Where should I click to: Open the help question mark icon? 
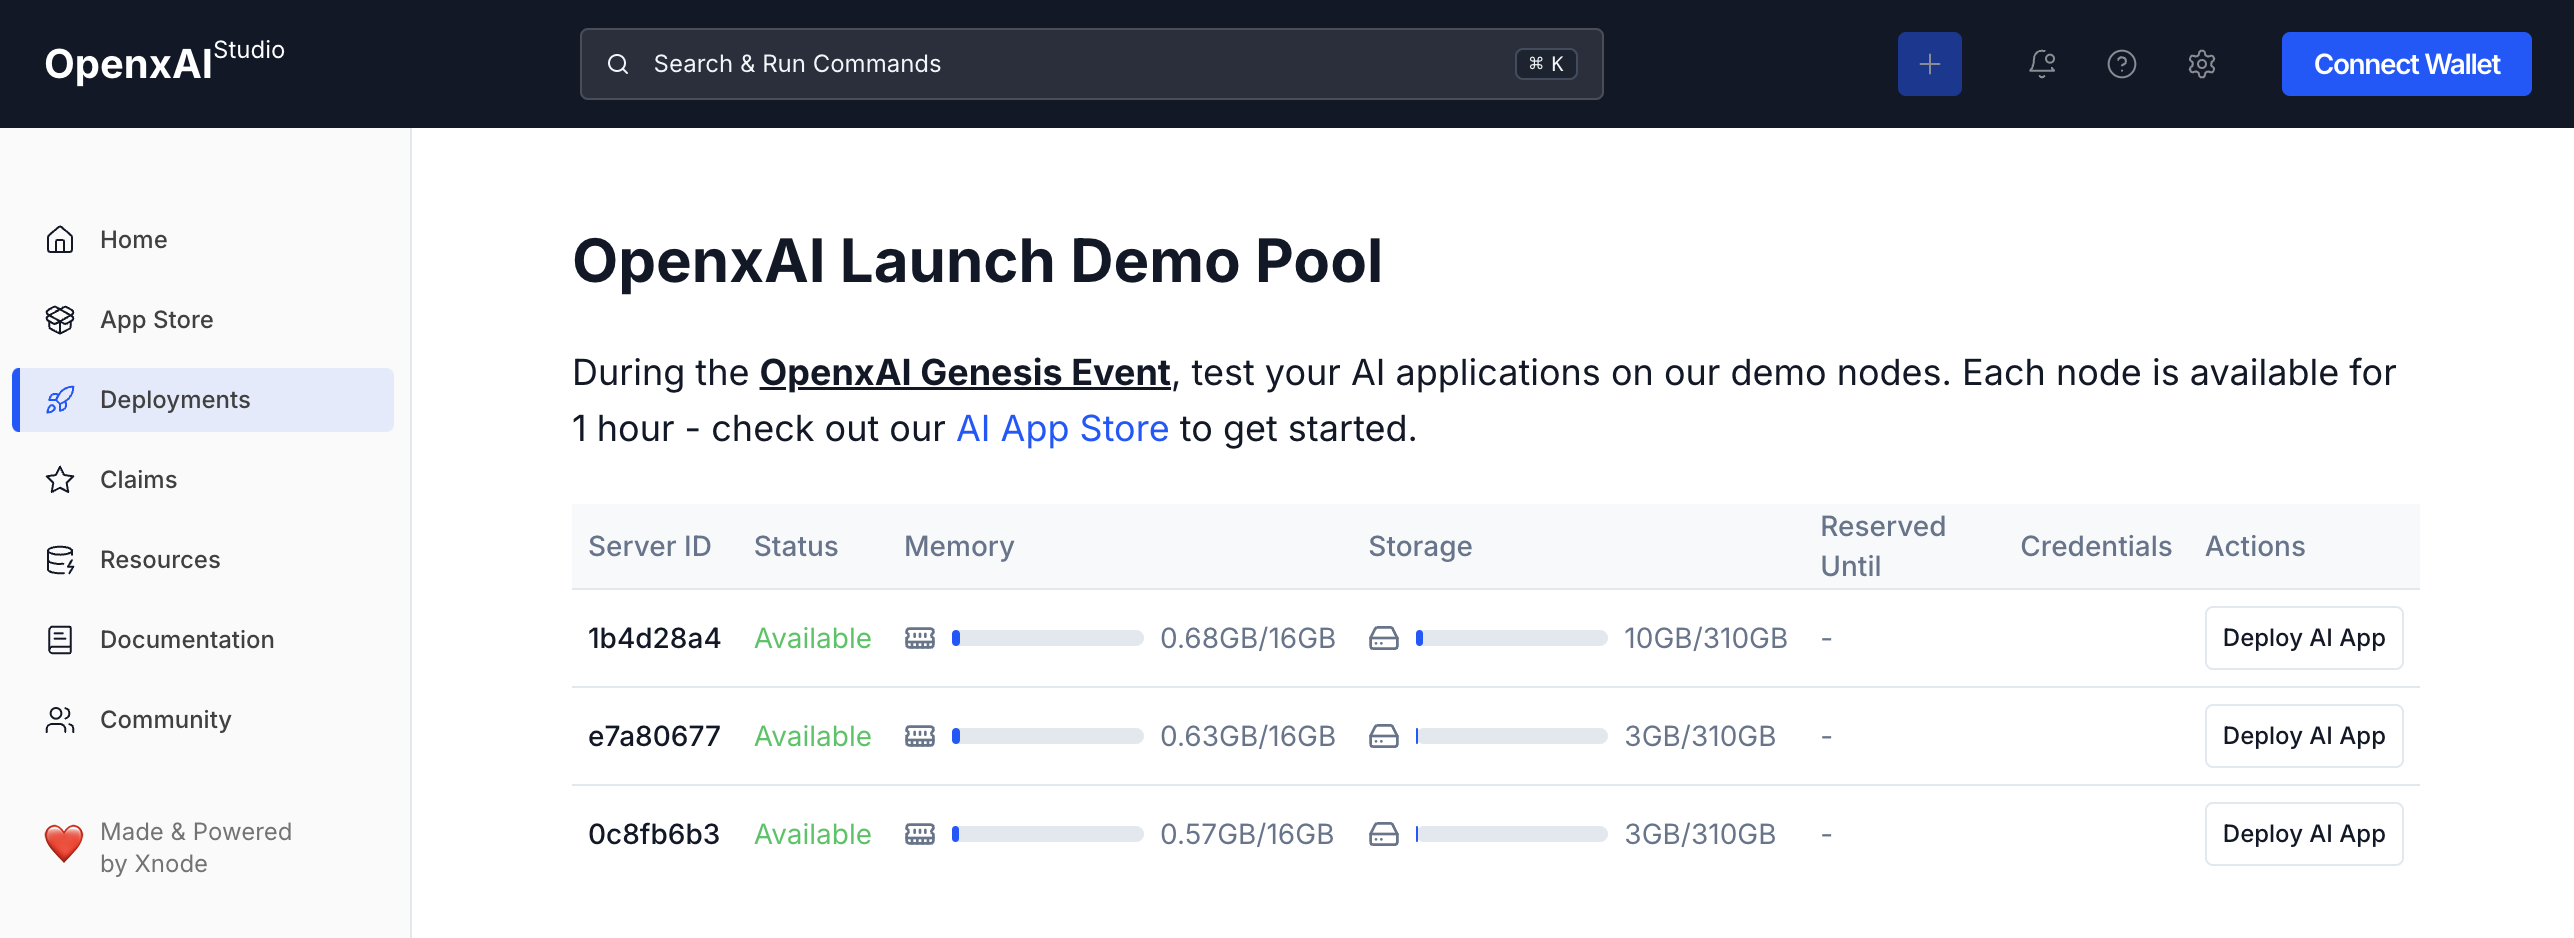point(2121,64)
